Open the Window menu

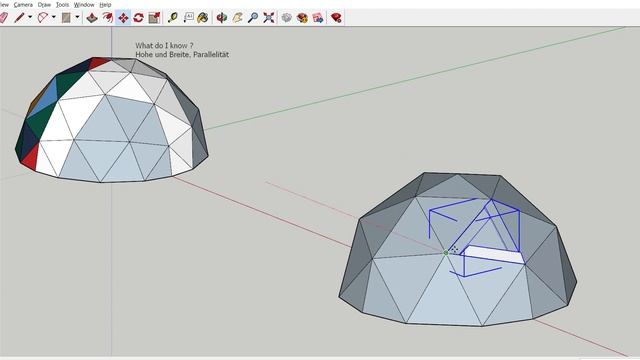84,4
